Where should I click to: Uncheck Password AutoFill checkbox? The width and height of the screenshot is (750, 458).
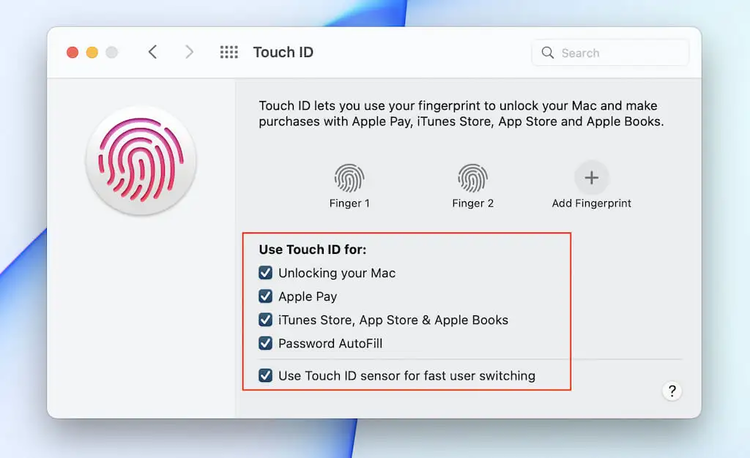tap(265, 343)
